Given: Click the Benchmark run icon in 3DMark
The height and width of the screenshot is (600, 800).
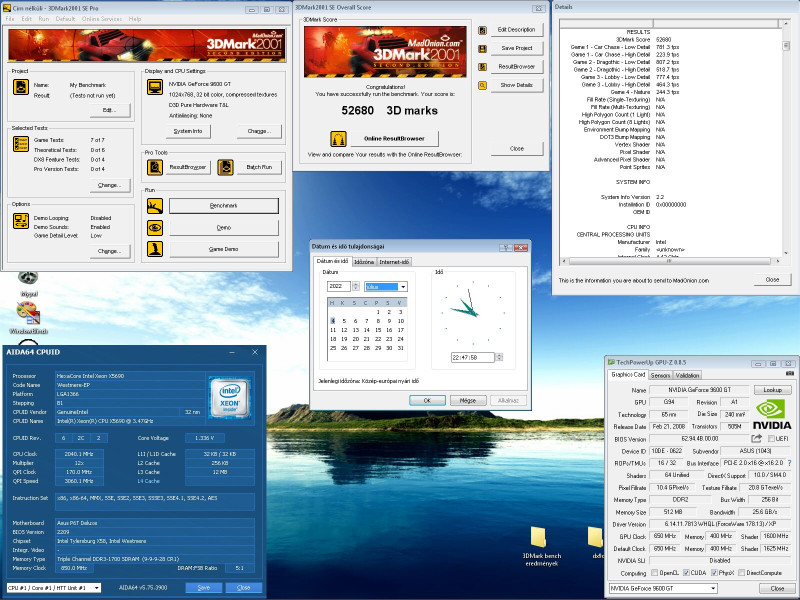Looking at the screenshot, I should pos(154,205).
